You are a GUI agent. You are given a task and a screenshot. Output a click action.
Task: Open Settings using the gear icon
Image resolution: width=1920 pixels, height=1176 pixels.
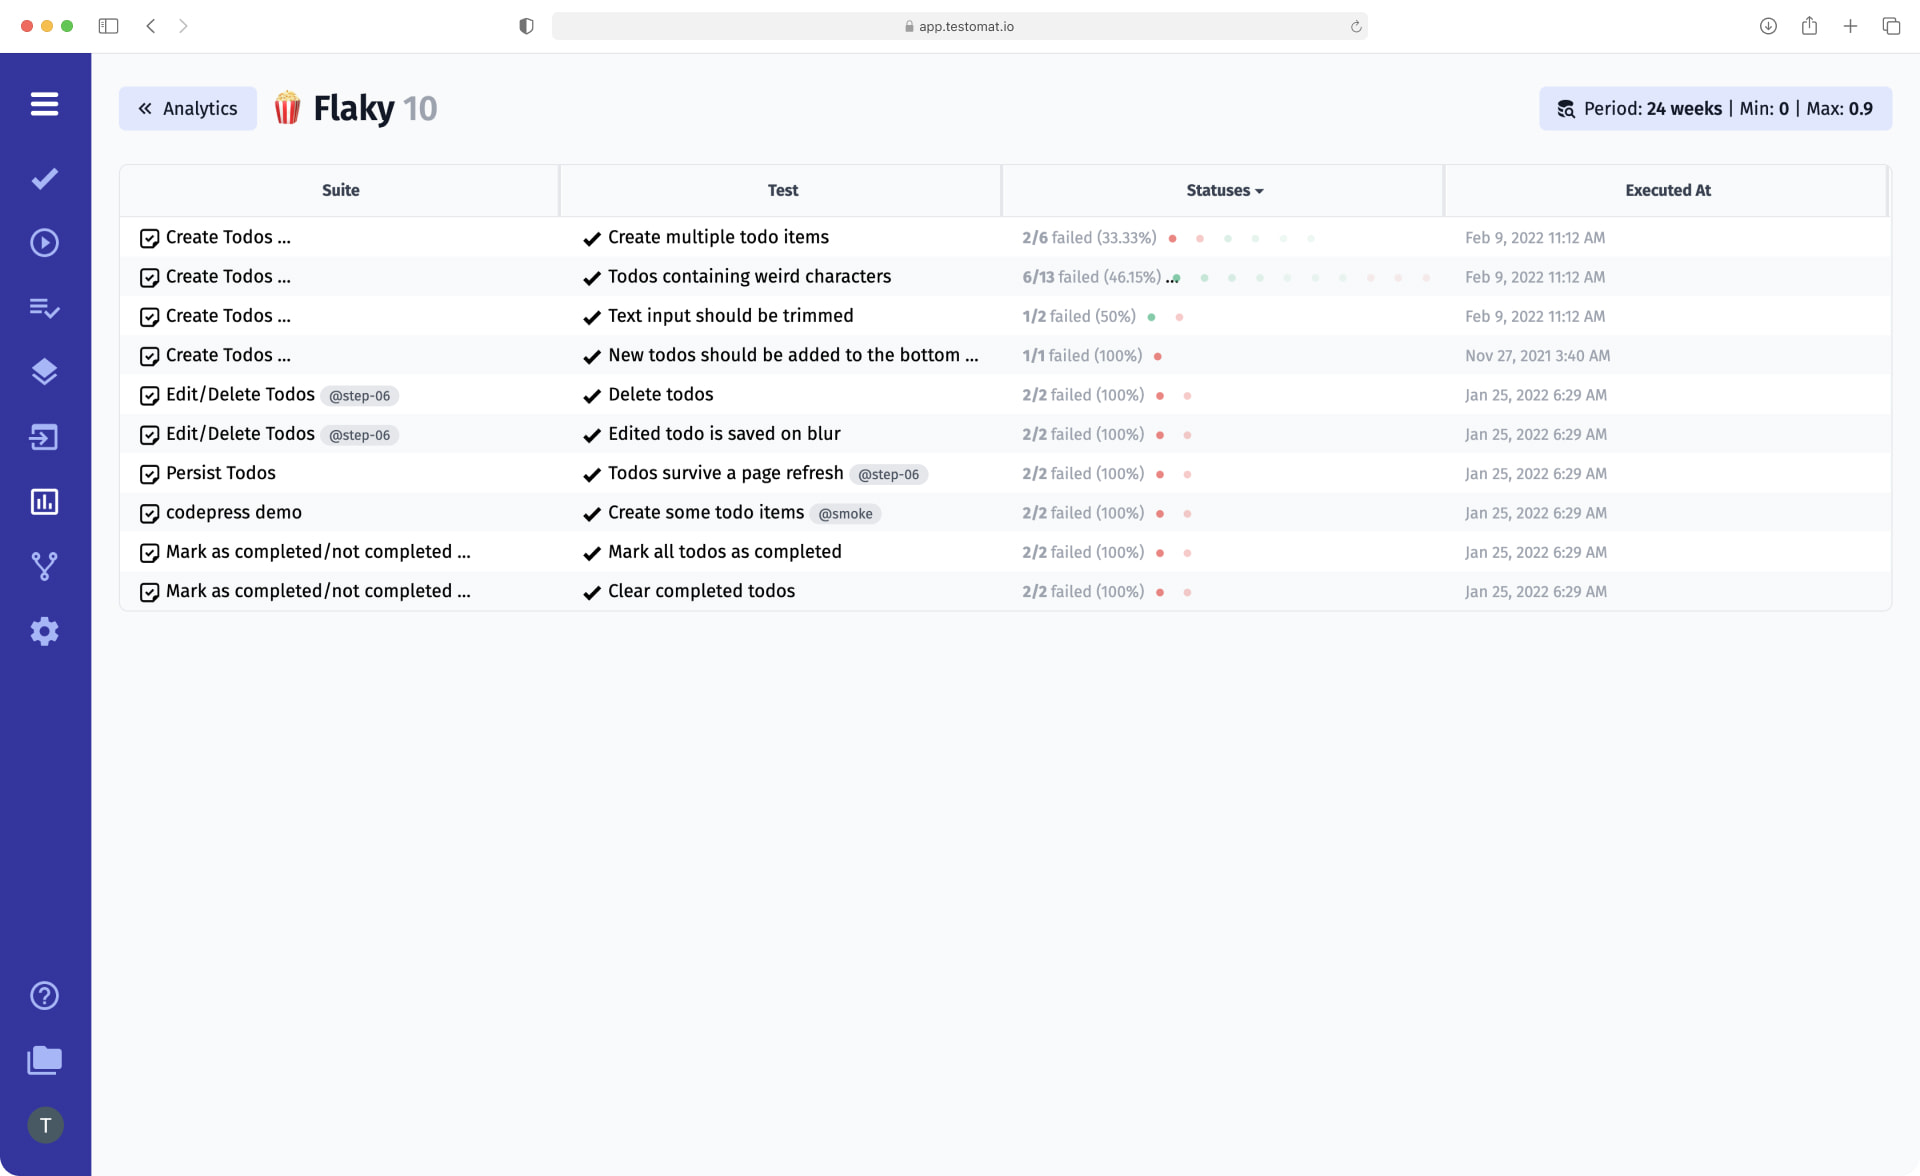click(45, 631)
